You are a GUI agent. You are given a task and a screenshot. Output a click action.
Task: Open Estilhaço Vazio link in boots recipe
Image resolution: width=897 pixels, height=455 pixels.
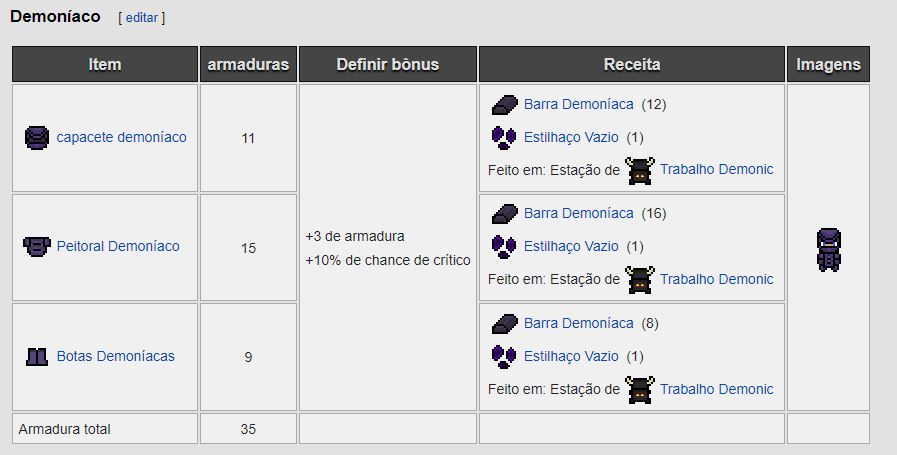pyautogui.click(x=571, y=356)
